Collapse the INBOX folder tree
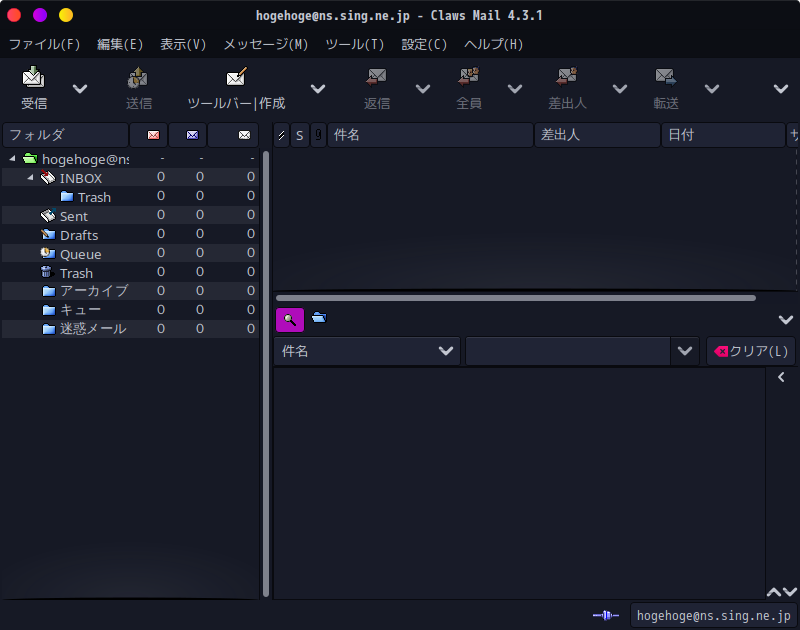The height and width of the screenshot is (630, 800). (x=30, y=178)
